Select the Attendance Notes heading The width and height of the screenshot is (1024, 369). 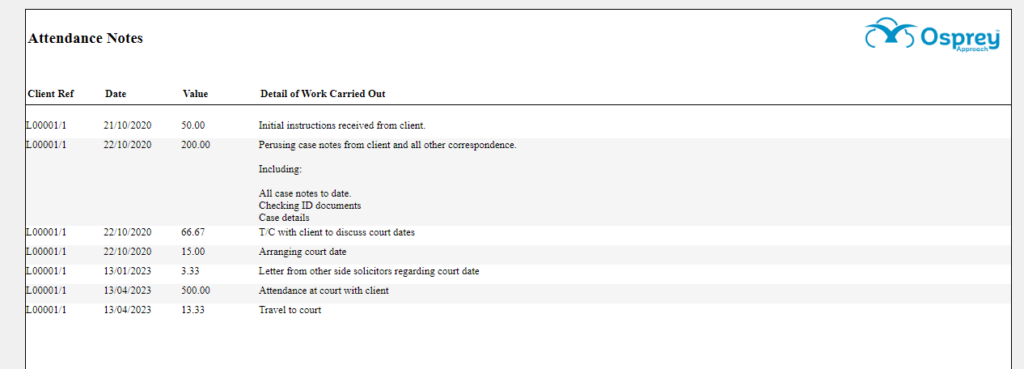tap(86, 39)
